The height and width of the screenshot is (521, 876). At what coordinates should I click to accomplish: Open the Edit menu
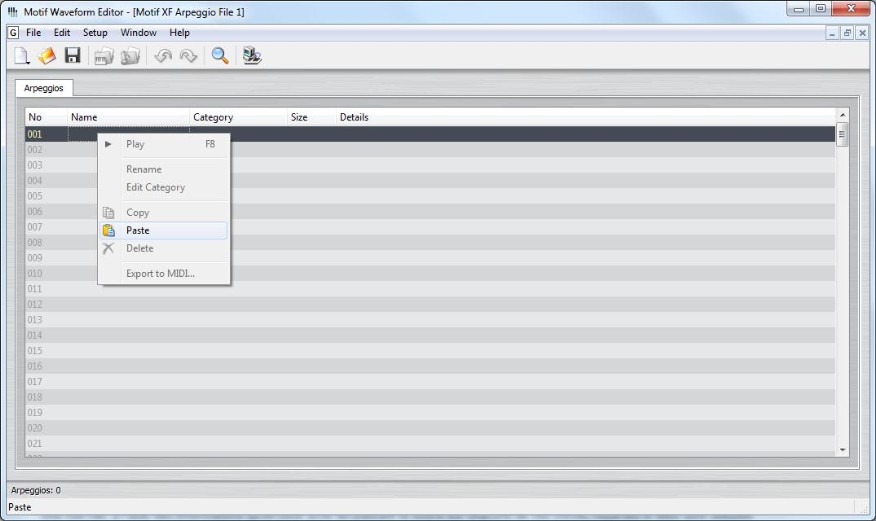coord(61,32)
